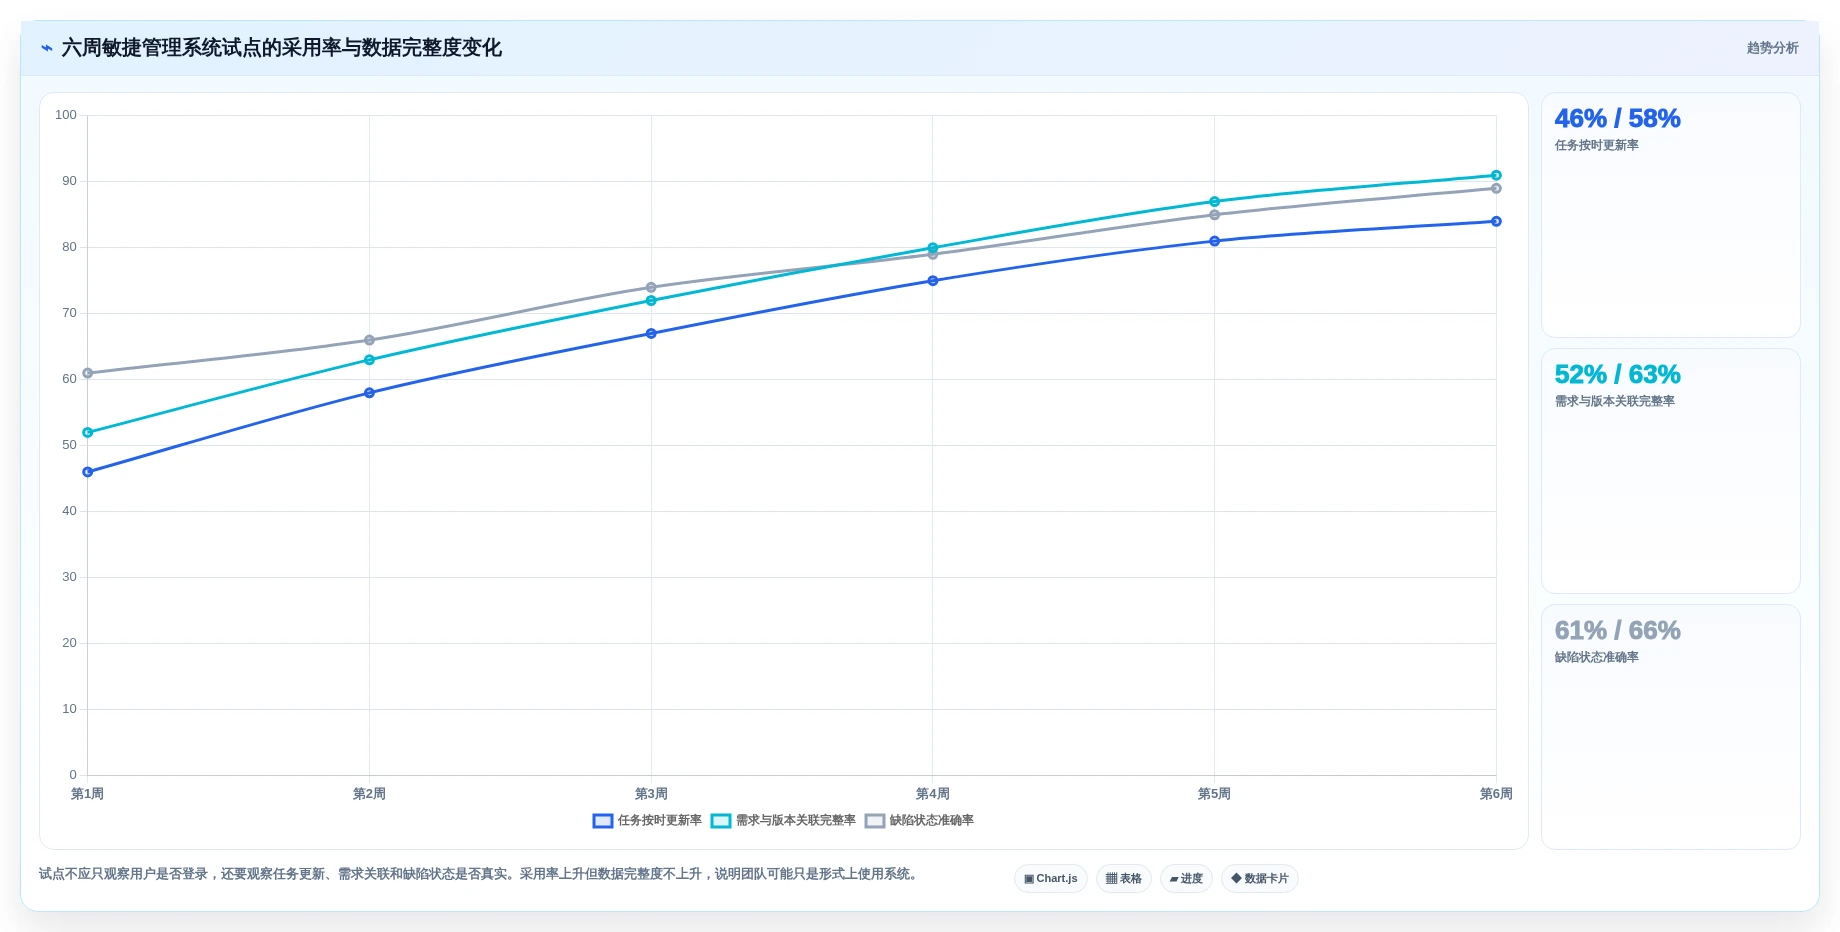Click the 数据卡片 tag chip
This screenshot has width=1840, height=932.
[x=1260, y=878]
